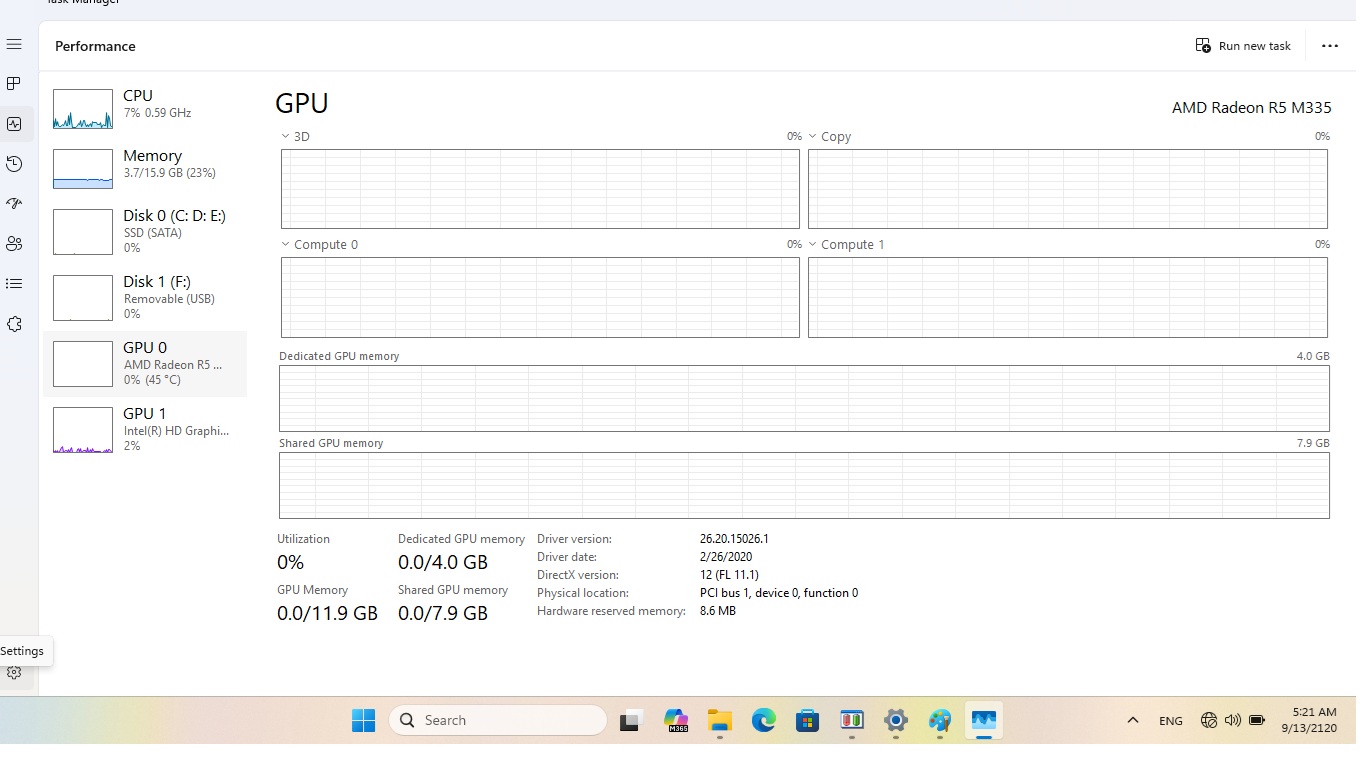Open the Details page icon
This screenshot has width=1366, height=768.
tap(14, 284)
